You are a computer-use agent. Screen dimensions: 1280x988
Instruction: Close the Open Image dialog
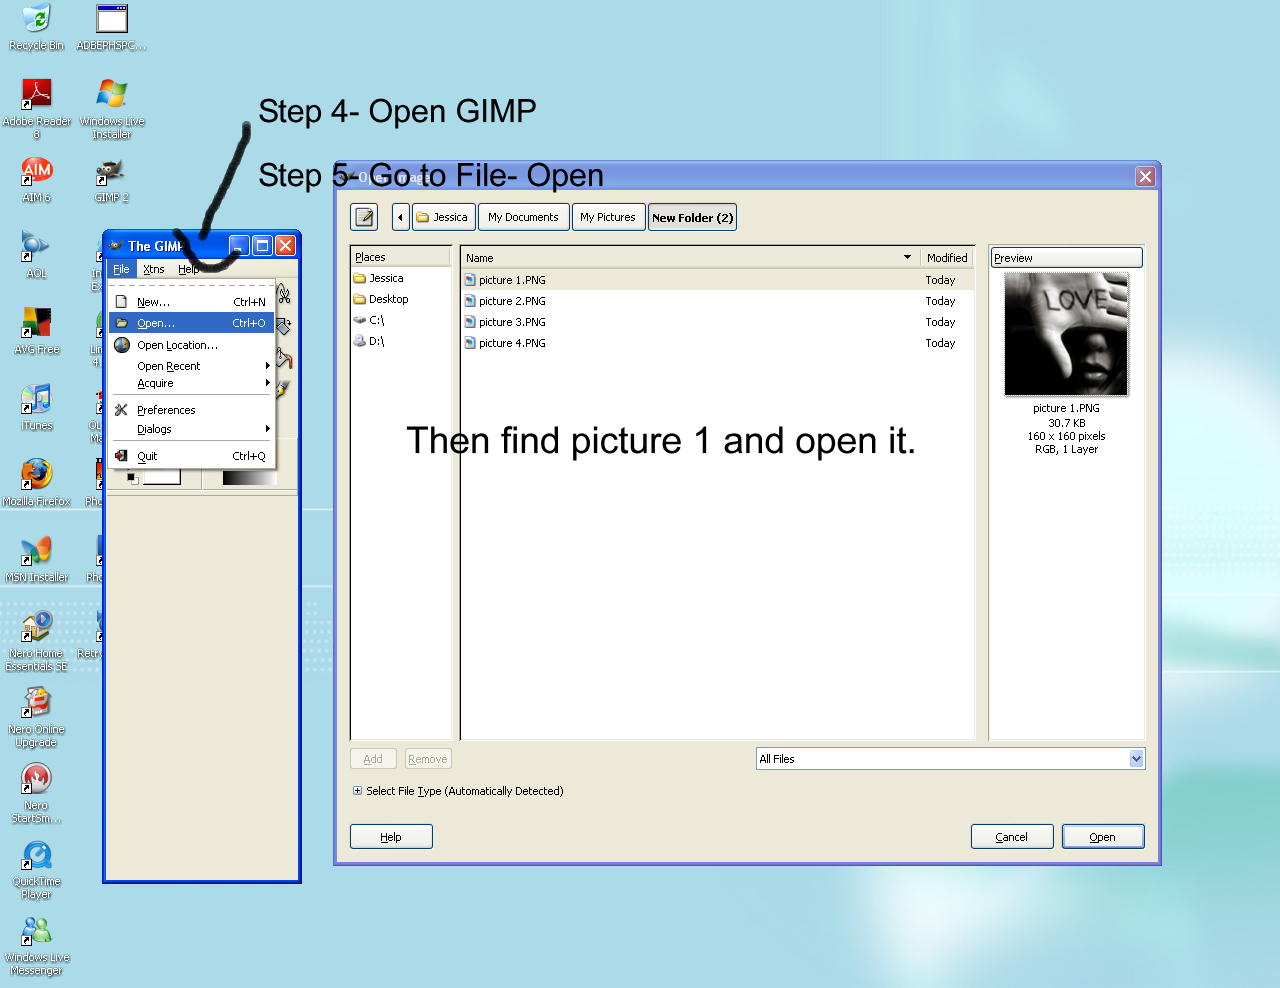pos(1145,176)
